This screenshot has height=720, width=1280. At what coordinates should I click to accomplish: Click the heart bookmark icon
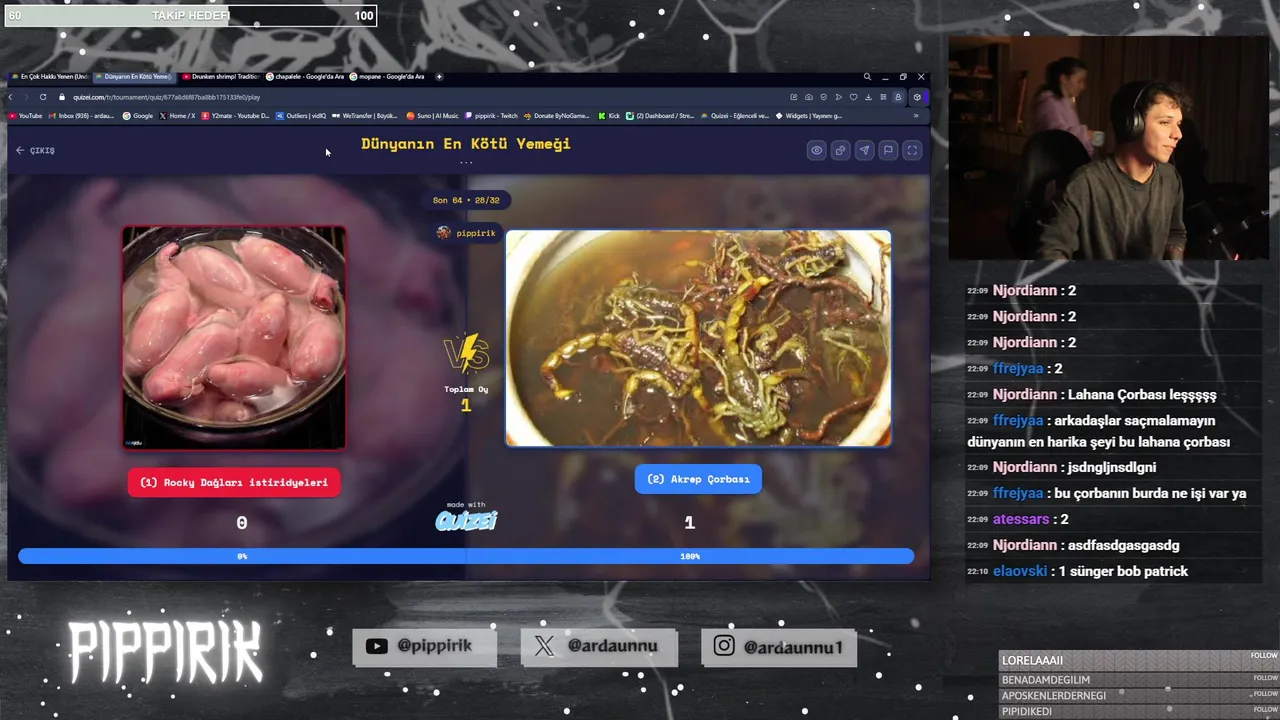(854, 97)
